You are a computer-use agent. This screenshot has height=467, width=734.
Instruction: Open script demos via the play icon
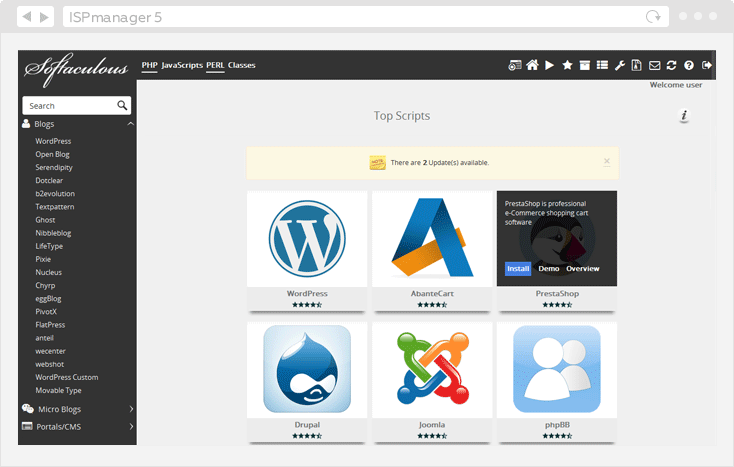550,66
